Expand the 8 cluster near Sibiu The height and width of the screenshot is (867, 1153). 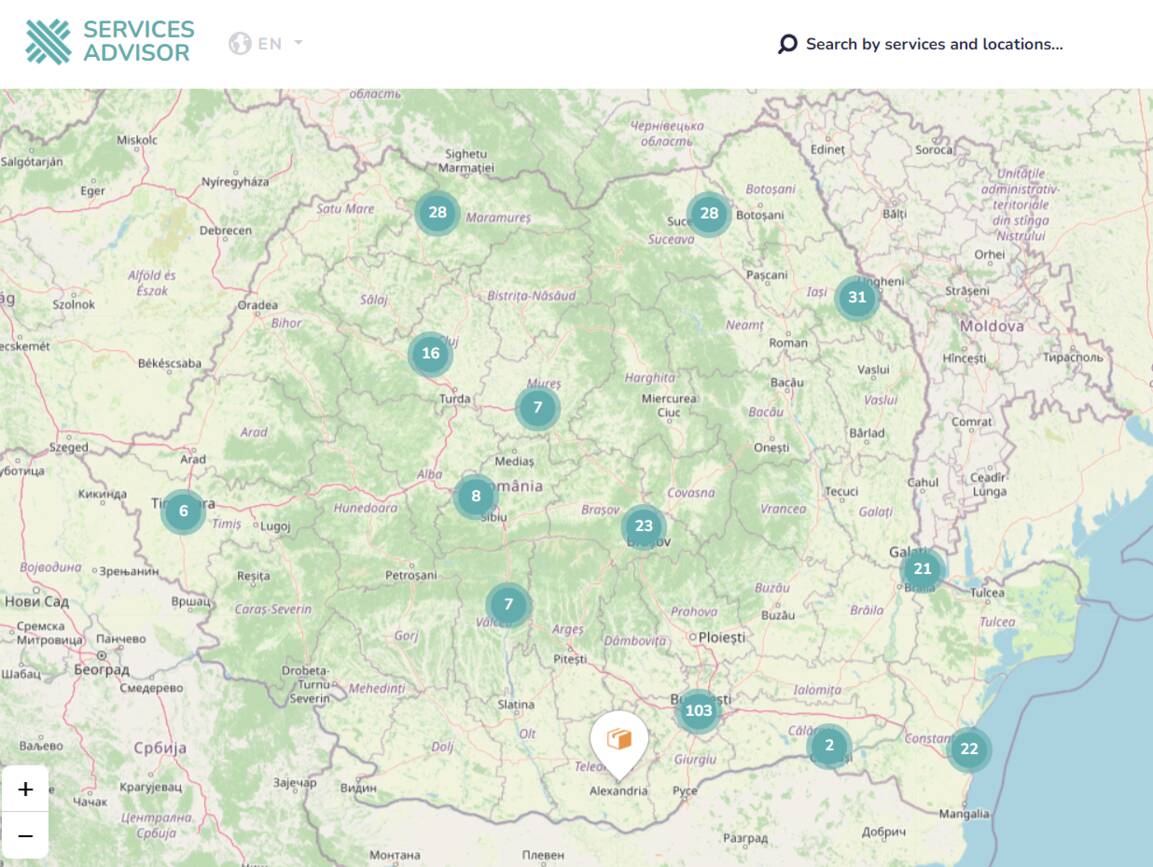[476, 496]
